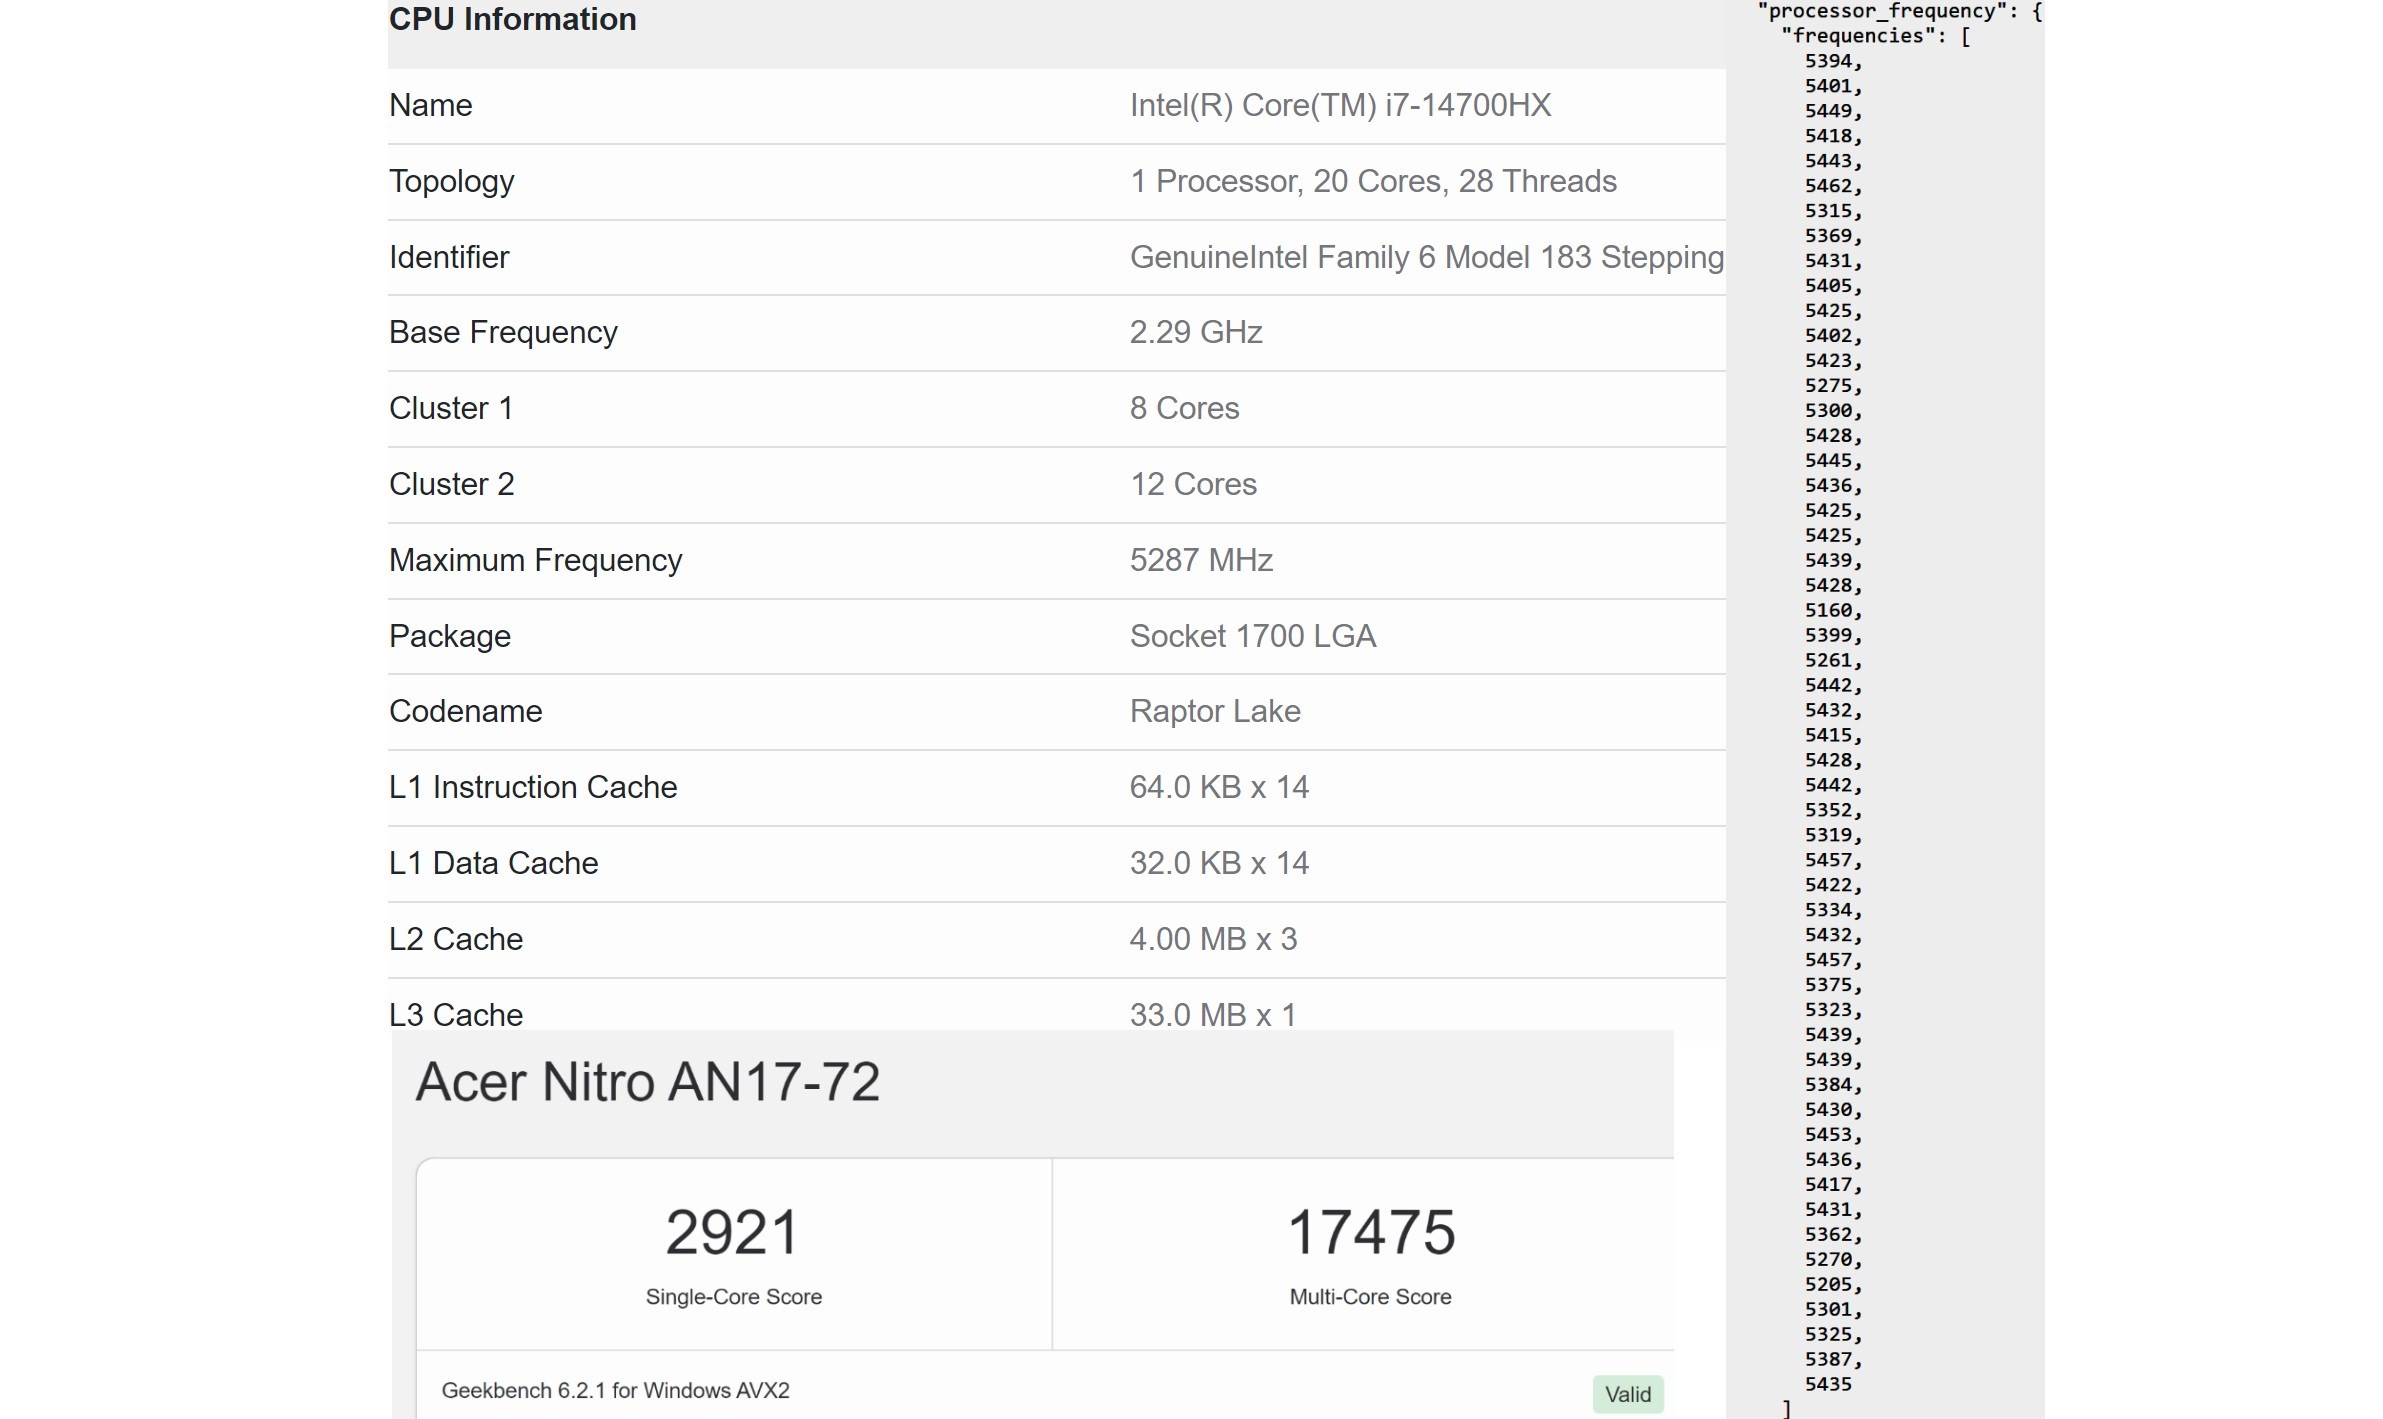Viewport: 2383px width, 1419px height.
Task: Select the '2.29 GHz' value
Action: tap(1196, 332)
